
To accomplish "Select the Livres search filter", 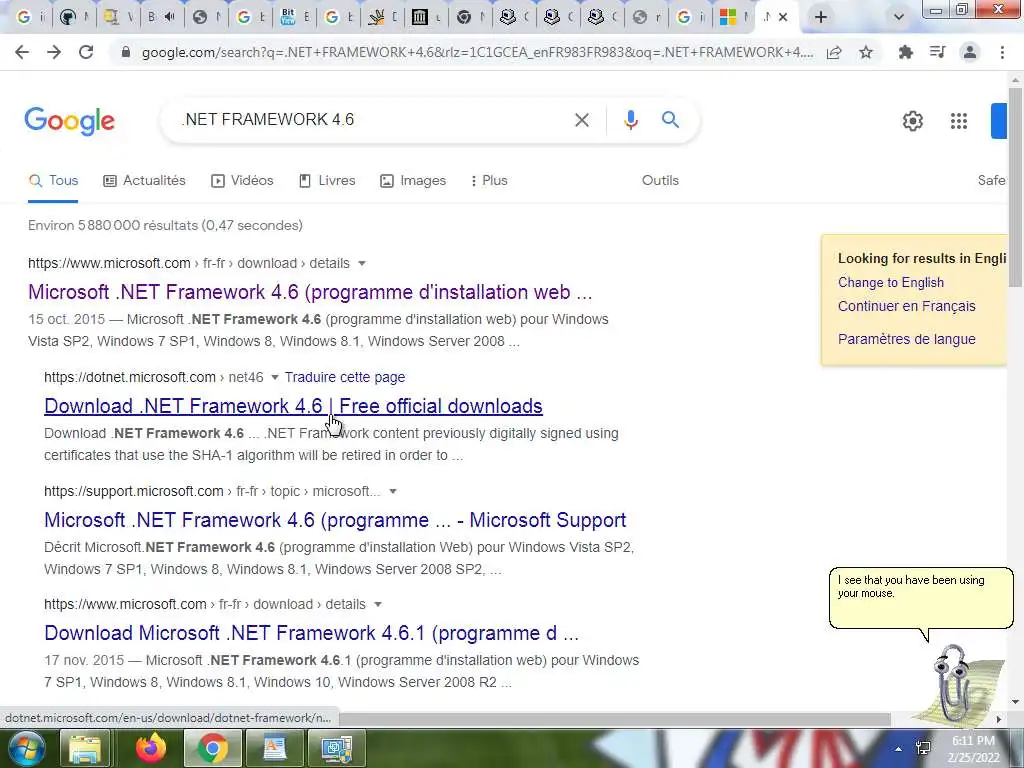I will point(327,181).
